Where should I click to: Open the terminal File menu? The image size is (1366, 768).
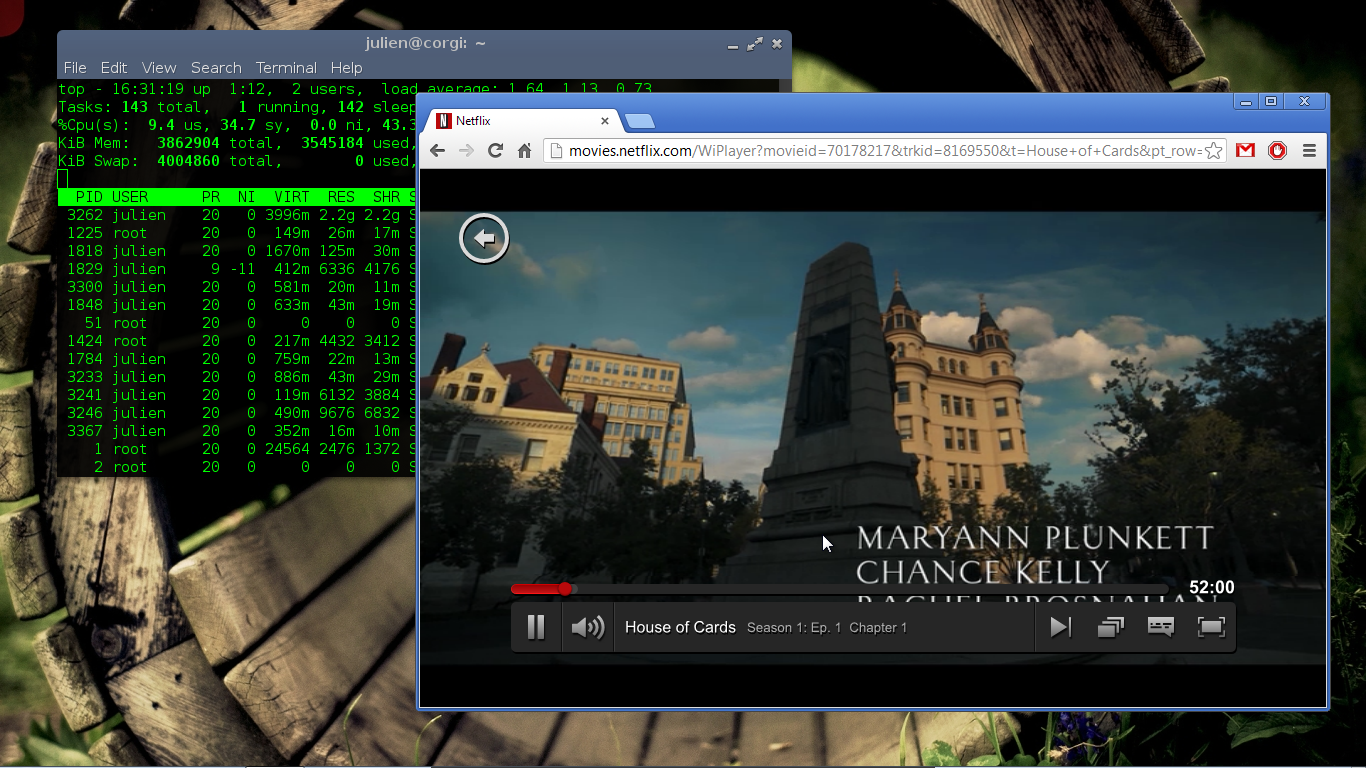[x=75, y=68]
